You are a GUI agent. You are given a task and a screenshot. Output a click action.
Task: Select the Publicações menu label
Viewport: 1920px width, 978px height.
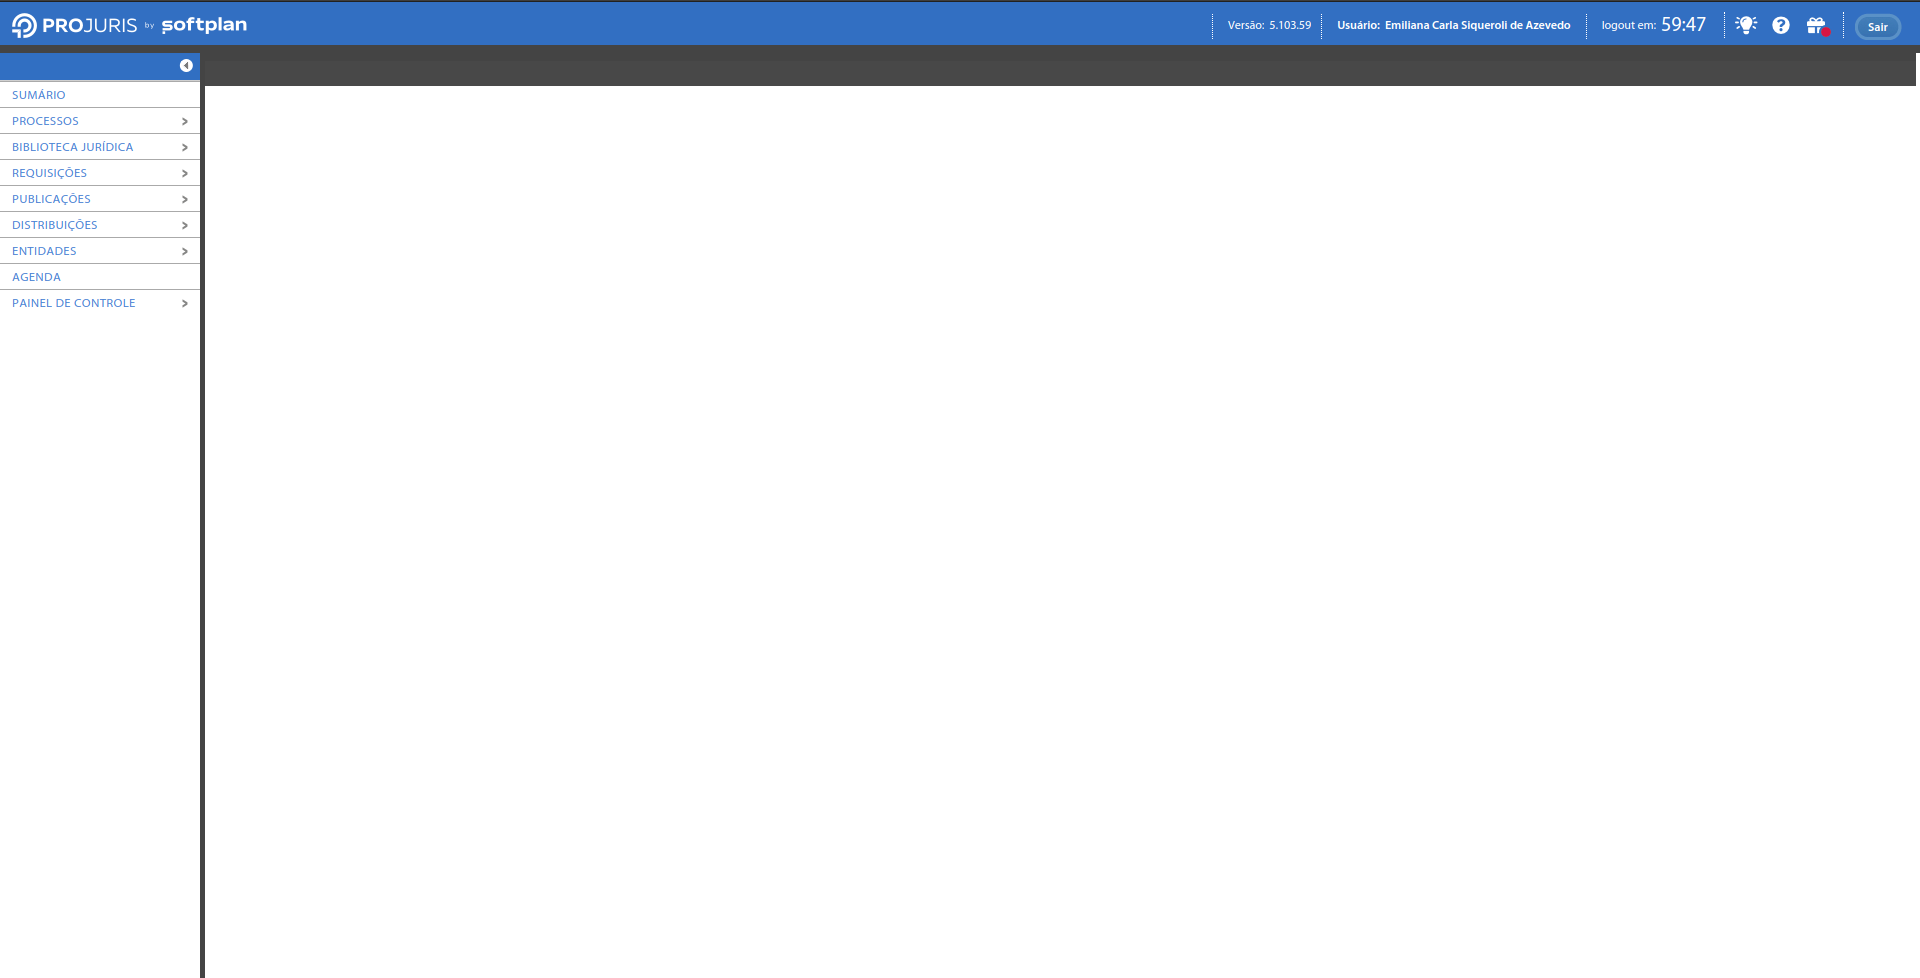(51, 199)
